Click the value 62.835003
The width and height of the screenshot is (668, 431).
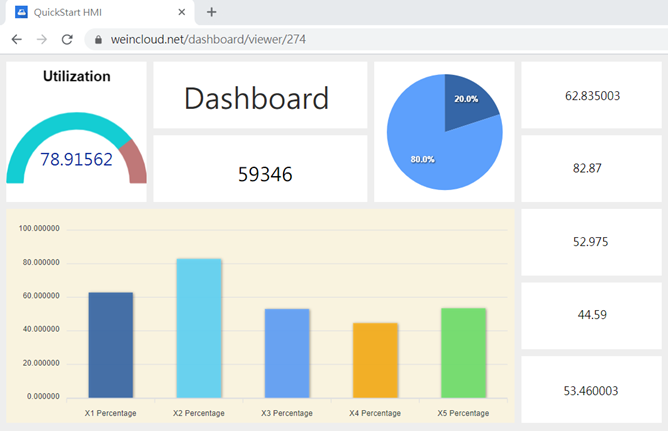[x=592, y=96]
